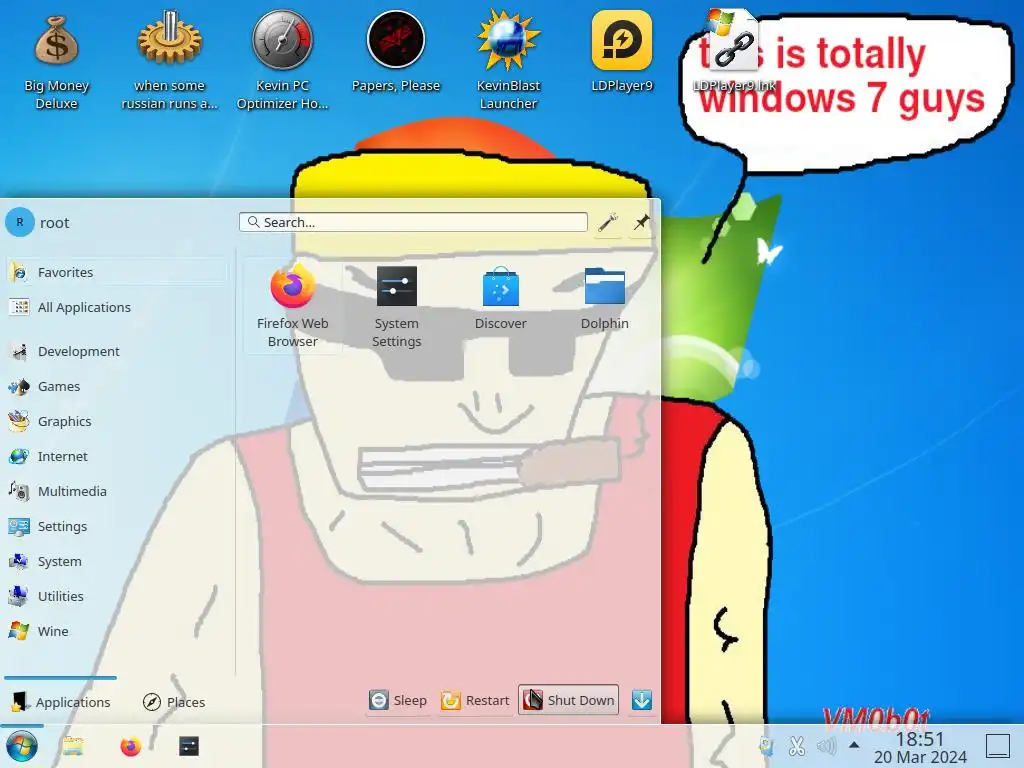Open System Settings from favorites
This screenshot has height=768, width=1024.
(396, 306)
